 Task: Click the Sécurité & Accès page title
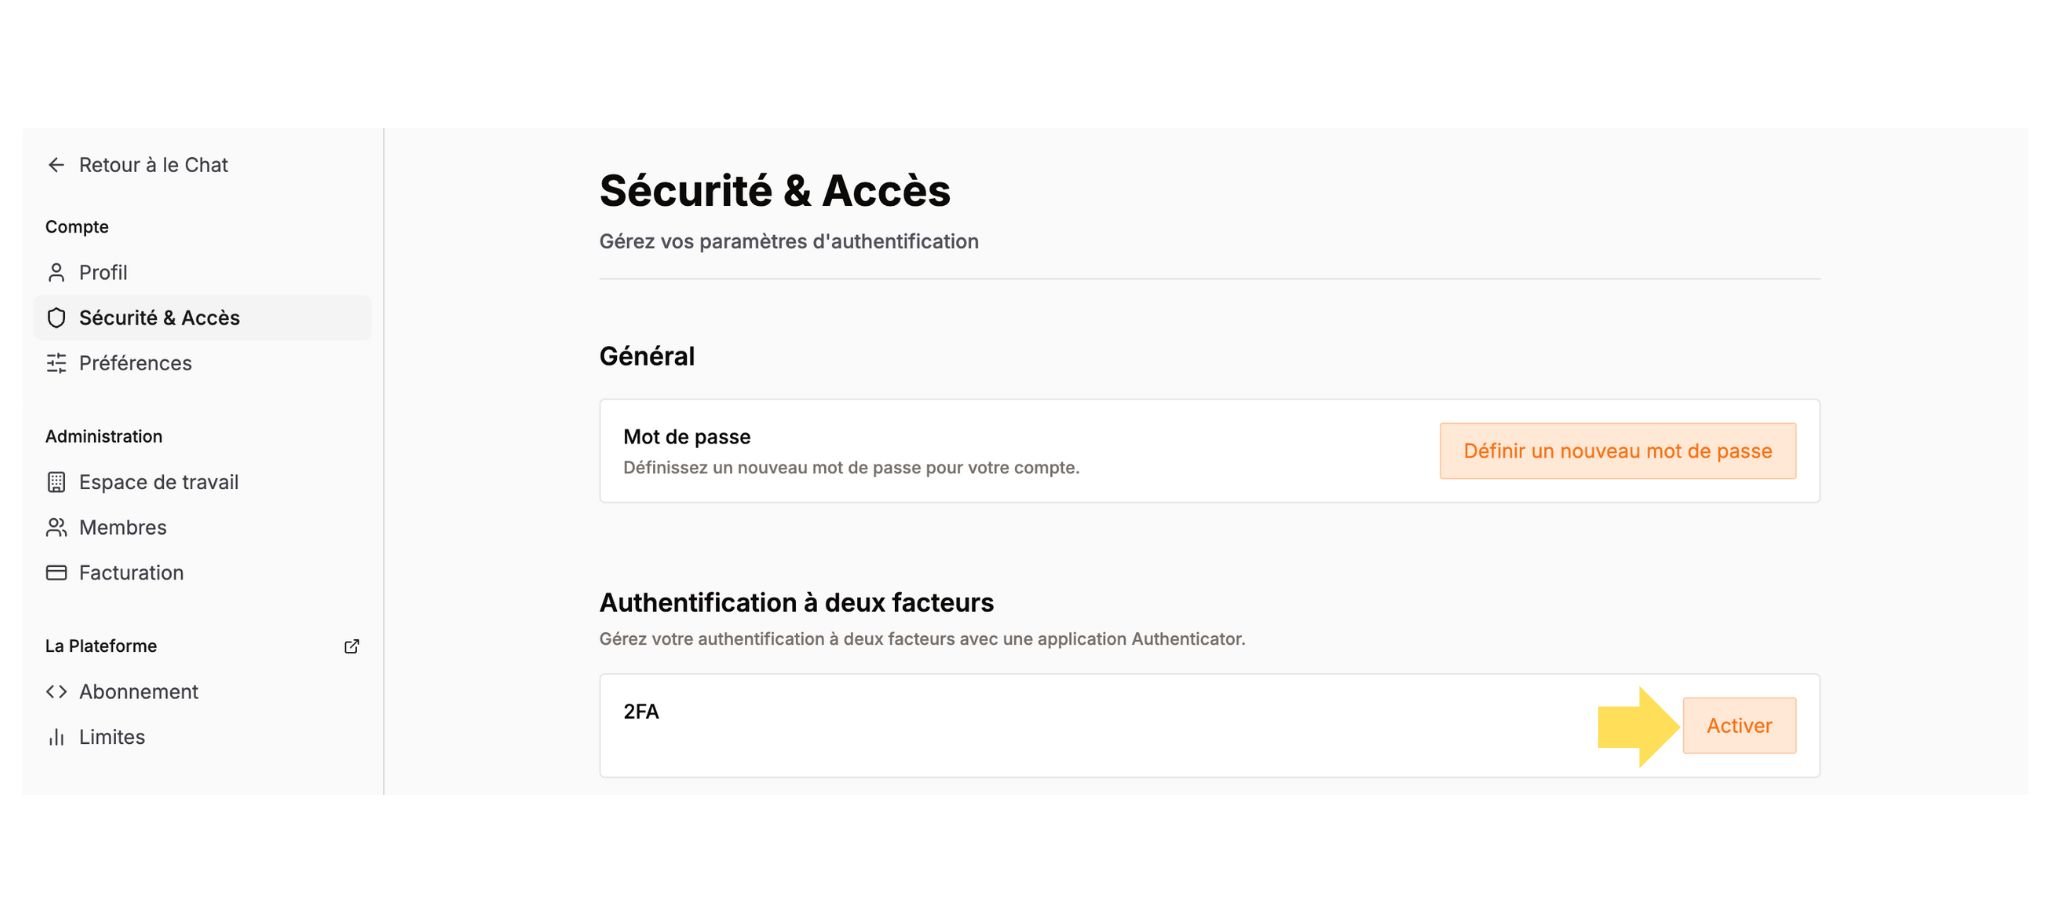[x=774, y=190]
